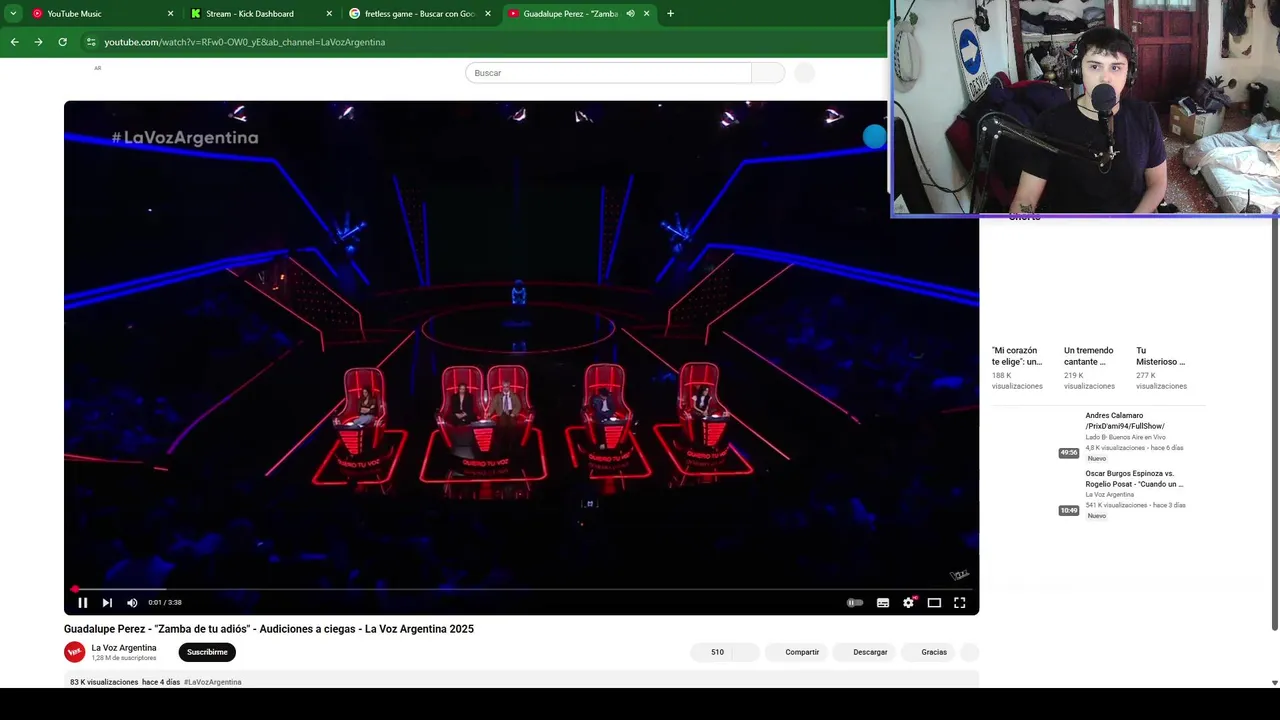Switch to theater mode view
Screen dimensions: 1280x720
934,603
